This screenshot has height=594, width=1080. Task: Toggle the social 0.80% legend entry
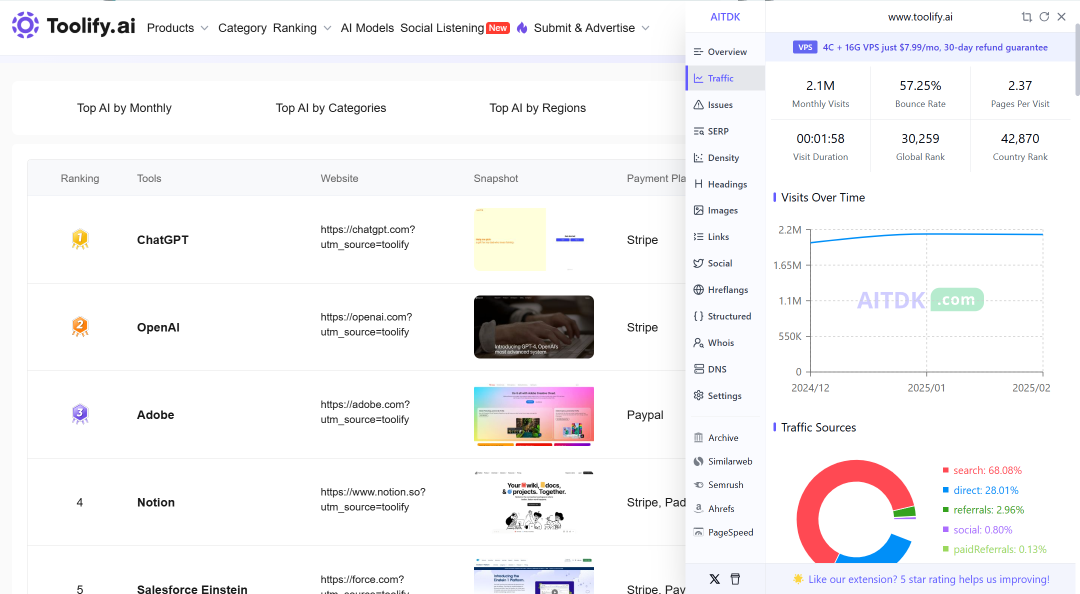point(977,530)
